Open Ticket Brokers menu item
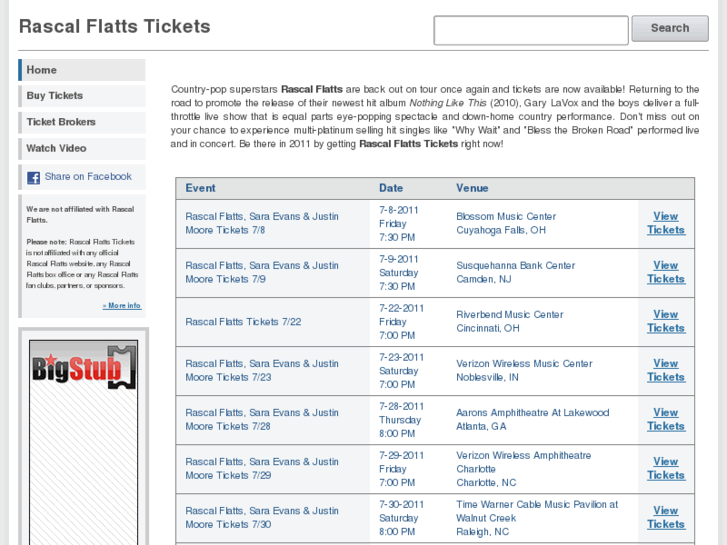This screenshot has height=545, width=727. click(82, 122)
